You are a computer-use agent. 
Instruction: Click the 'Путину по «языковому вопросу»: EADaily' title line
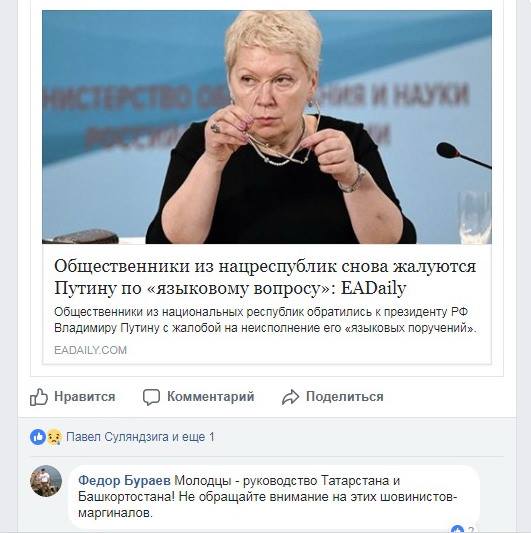(230, 288)
